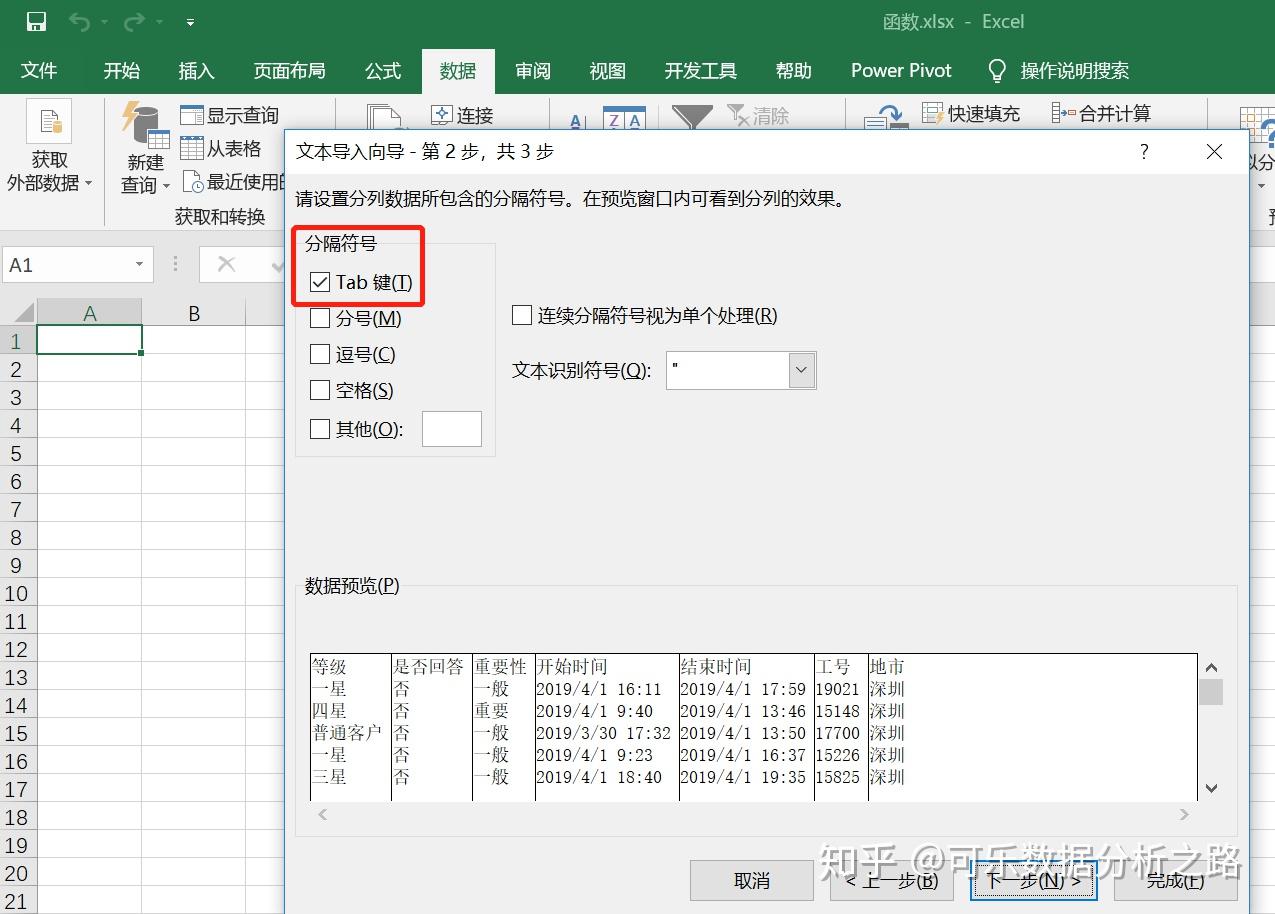Viewport: 1275px width, 914px height.
Task: Click the preview vertical scrollbar thumb
Action: [x=1211, y=692]
